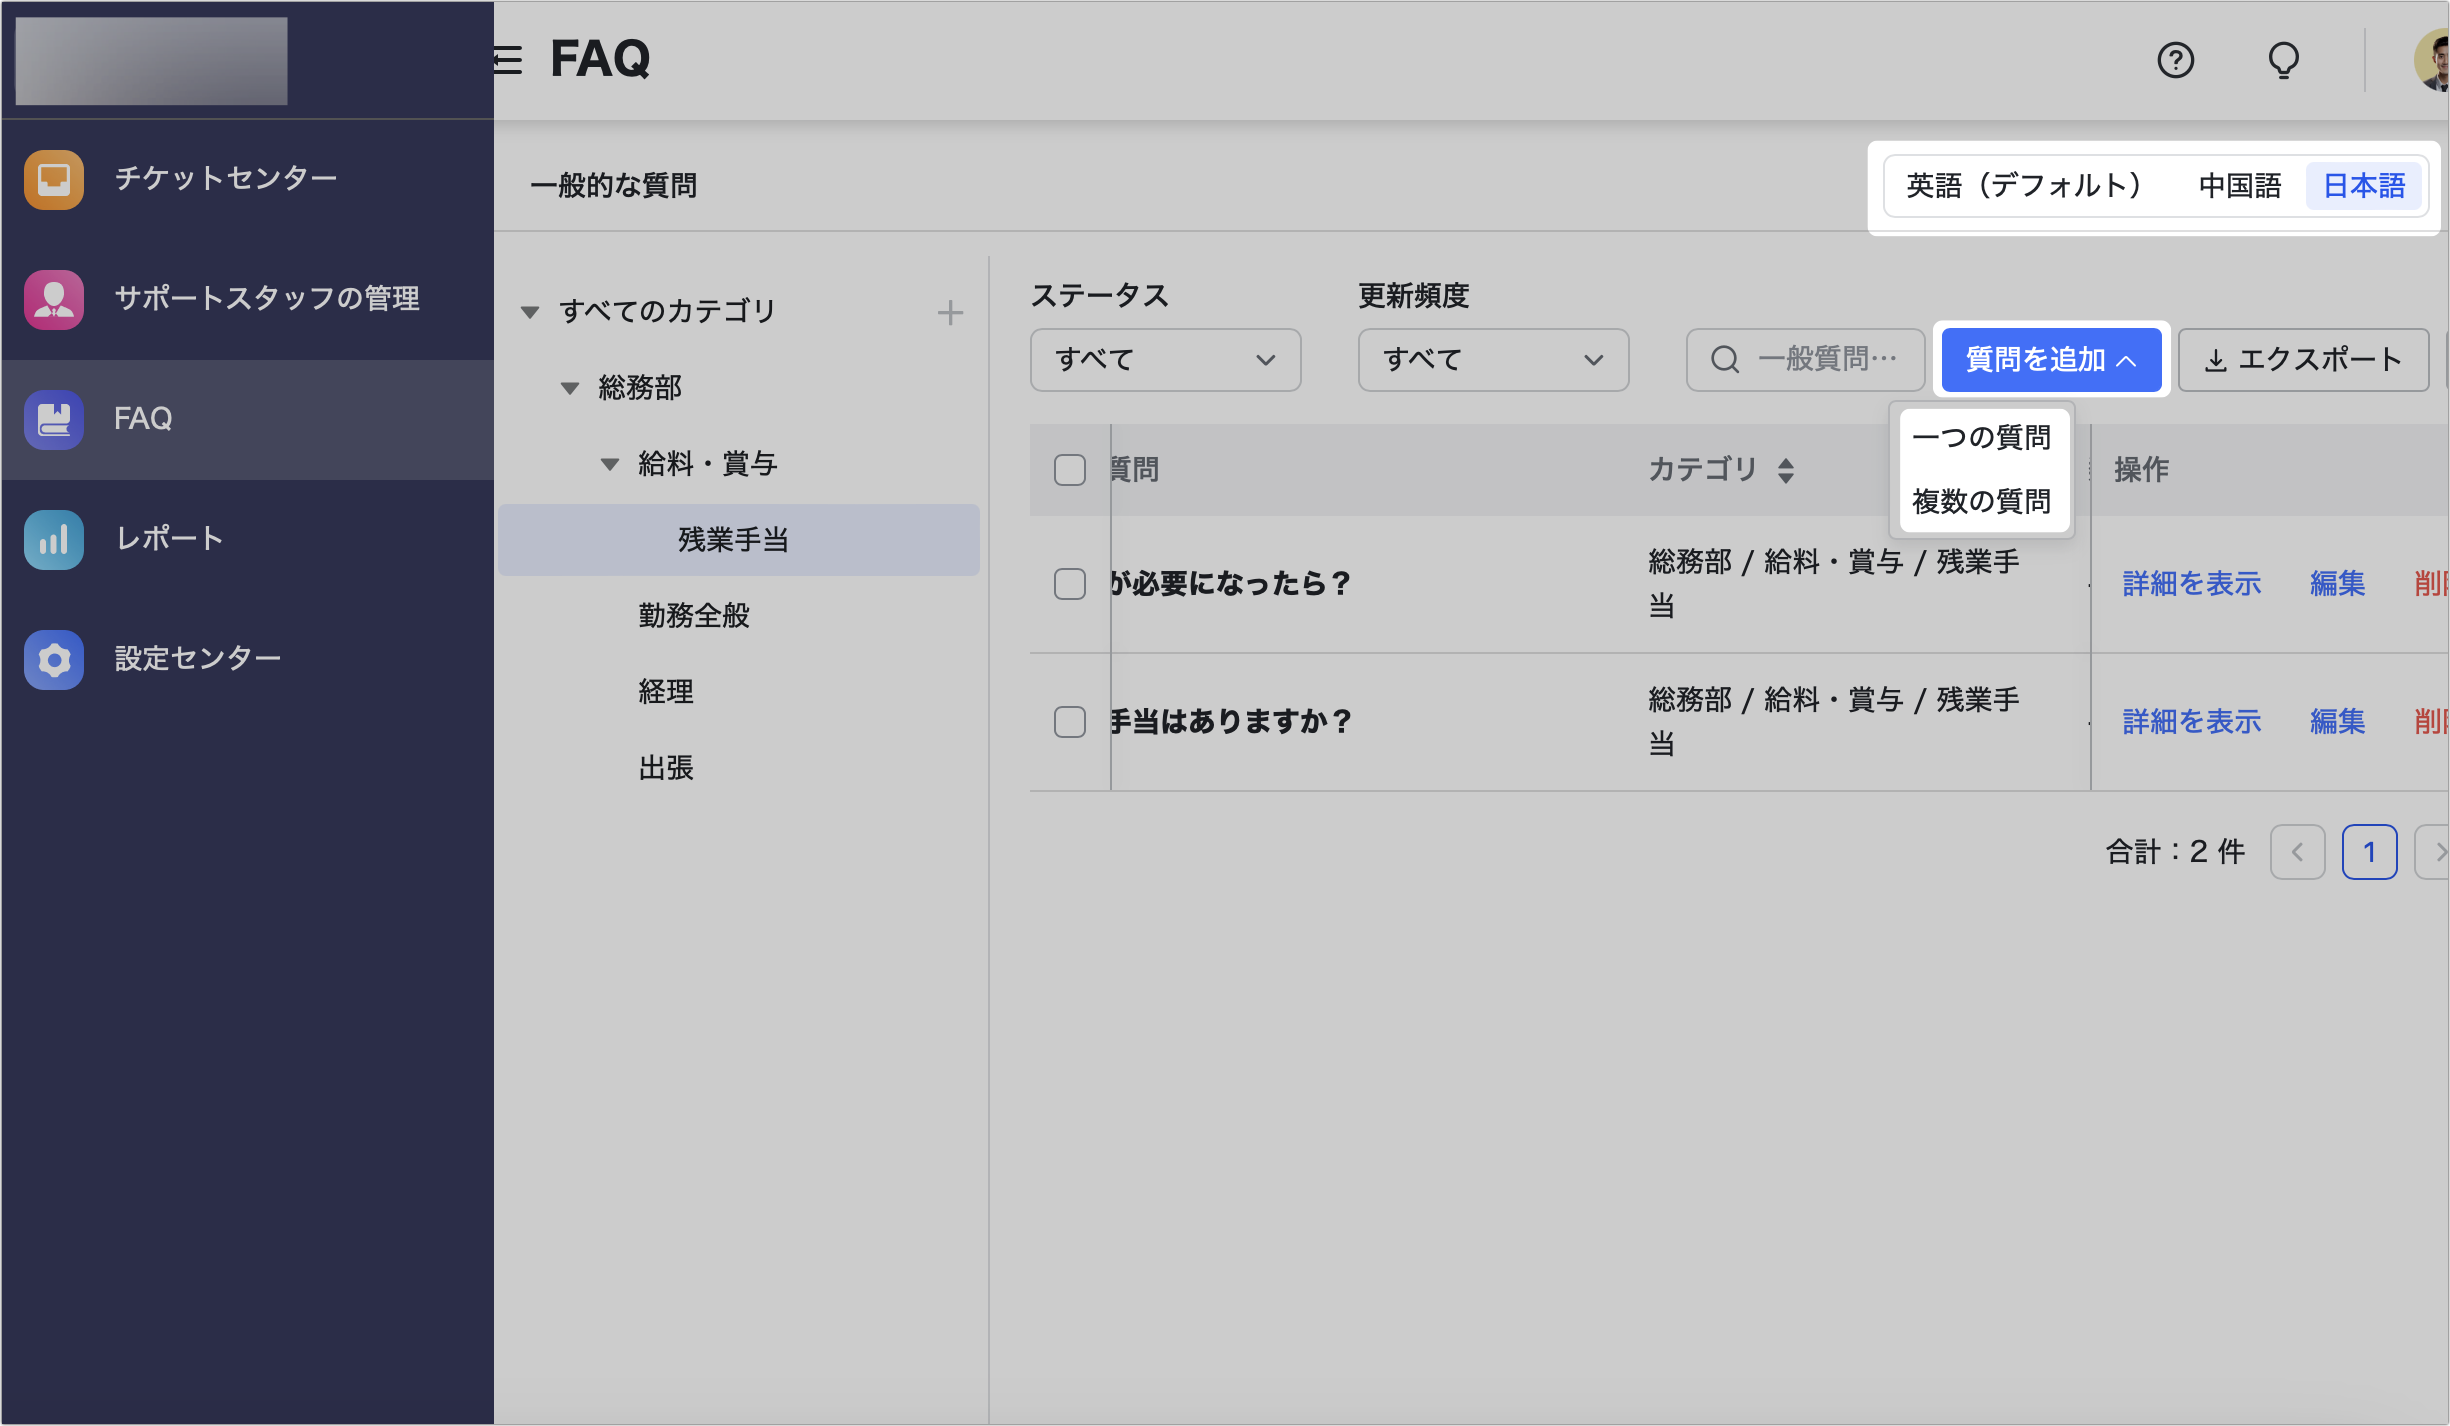Select 経理 category in tree

666,692
